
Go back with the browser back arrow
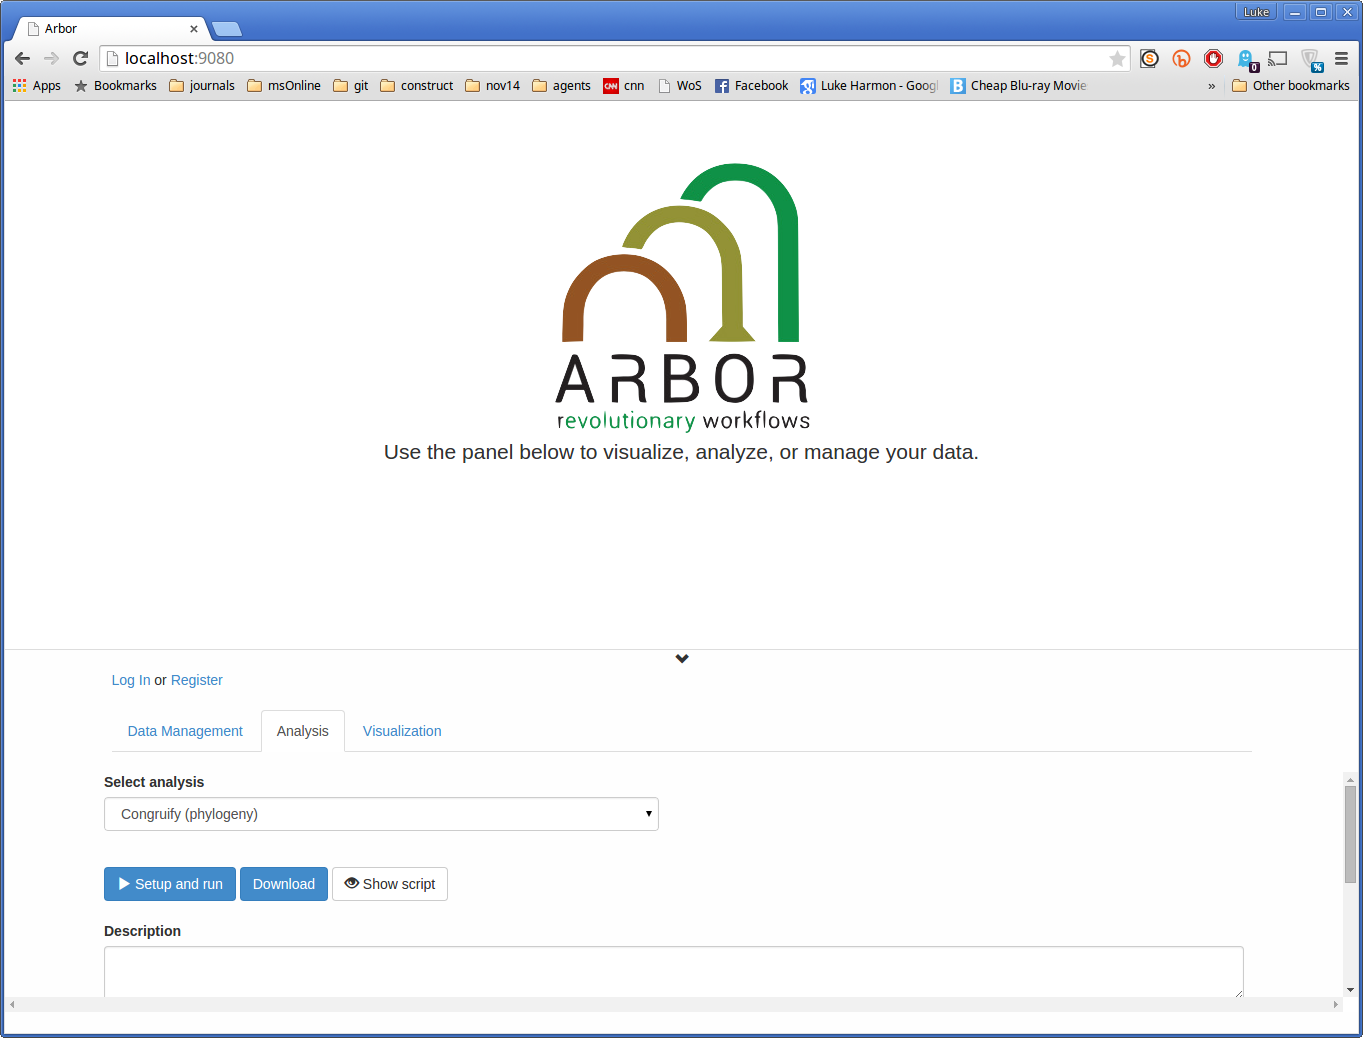coord(22,58)
